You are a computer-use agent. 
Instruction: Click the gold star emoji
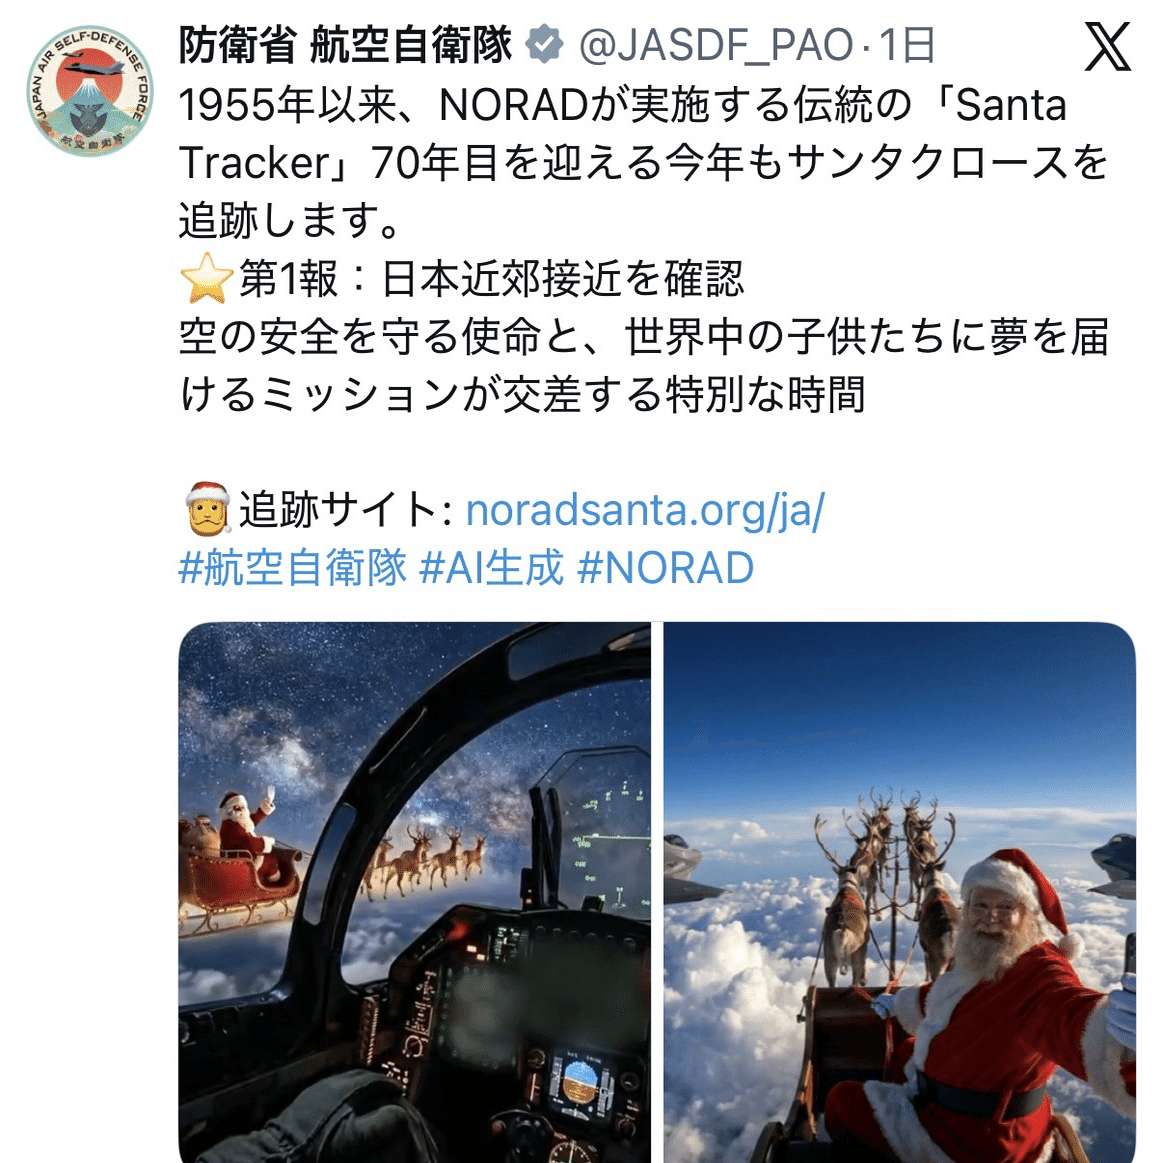[206, 279]
